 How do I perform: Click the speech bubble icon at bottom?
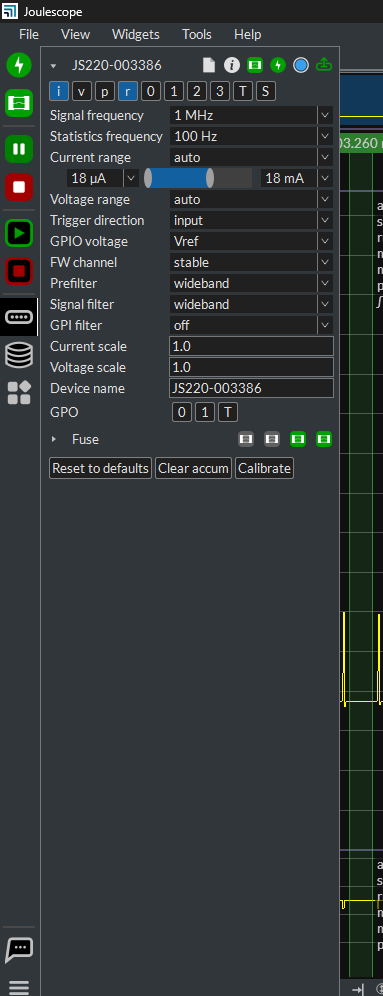(19, 950)
